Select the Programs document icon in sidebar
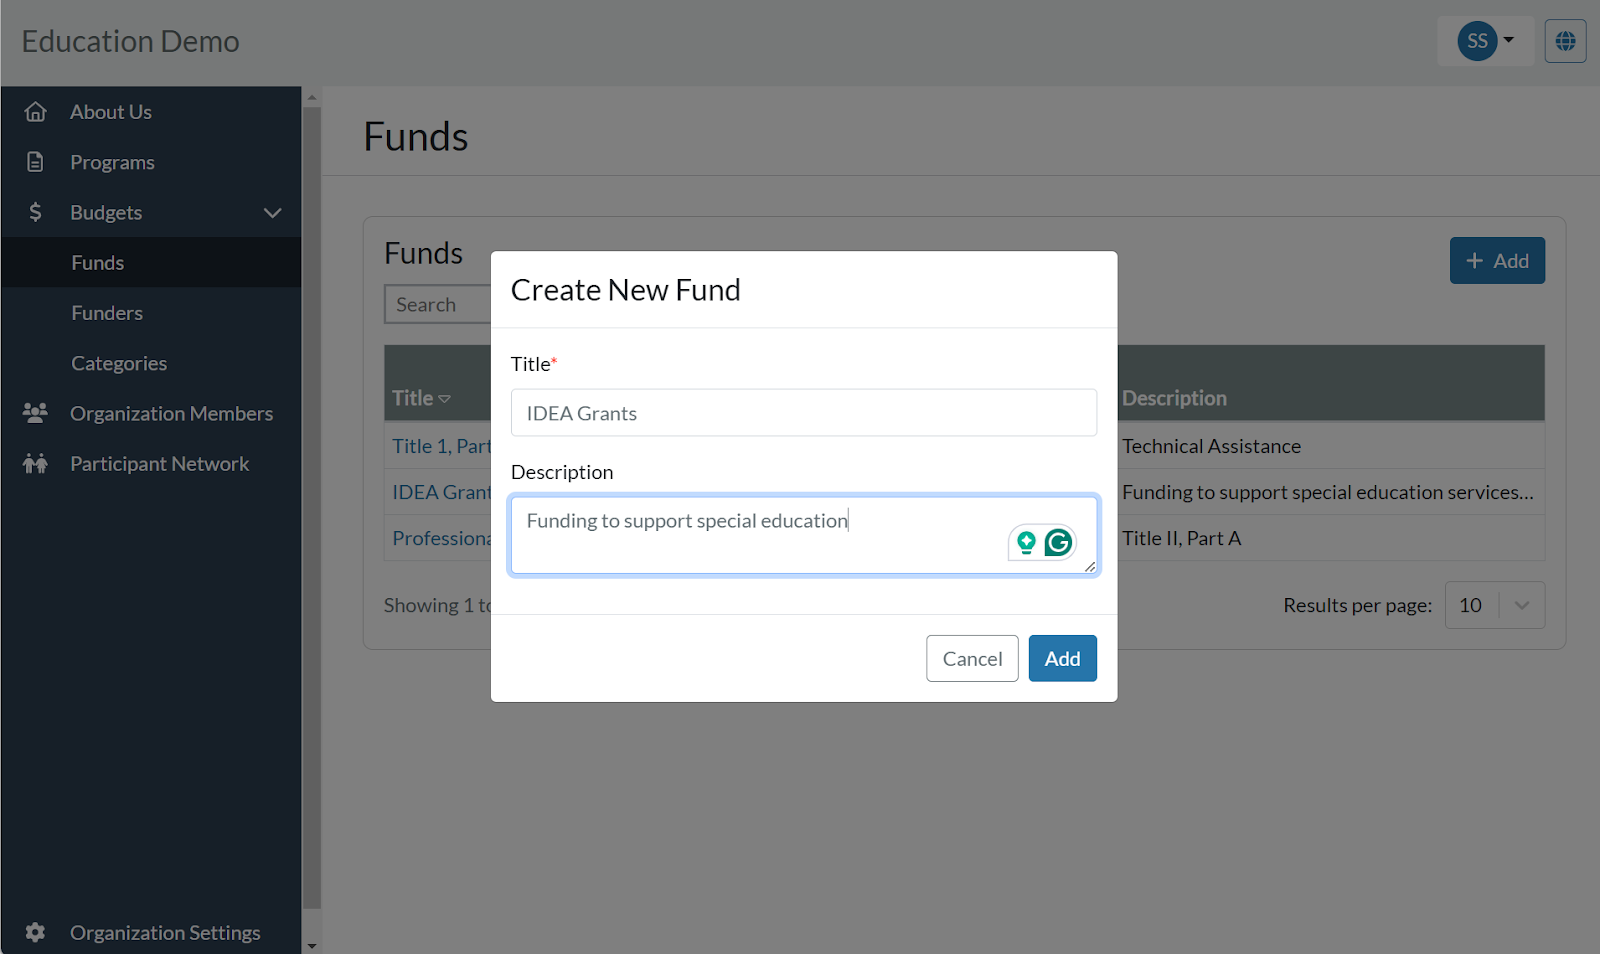The image size is (1600, 954). [x=35, y=161]
